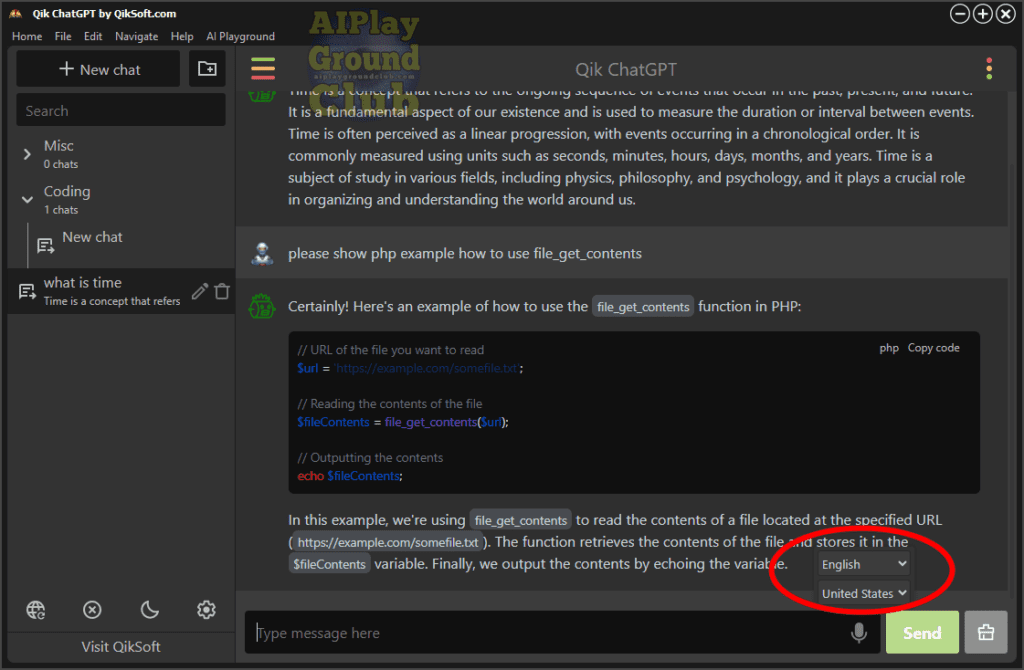Click the 'echo $fileContents;' code line
1024x670 pixels.
350,476
